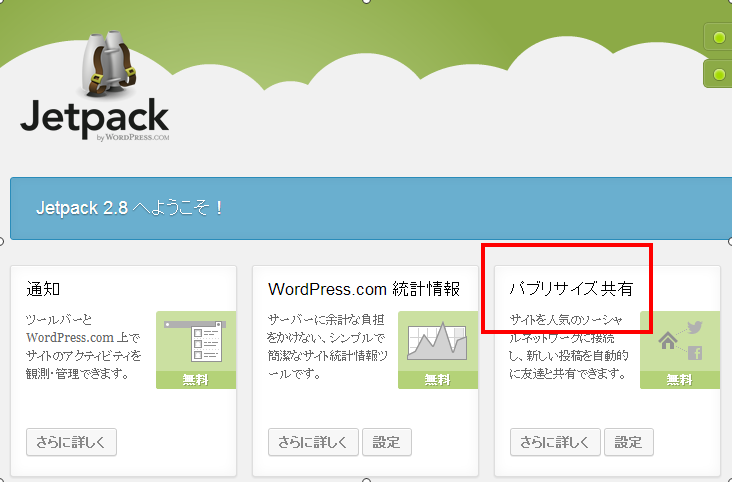Open さらに詳しく under パブリサイズ共有

click(x=555, y=442)
